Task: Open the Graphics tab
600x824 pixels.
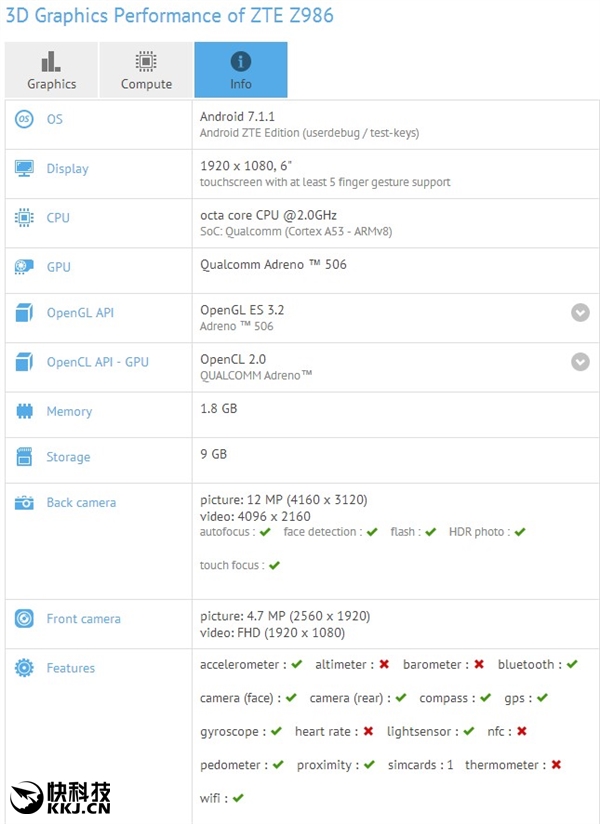Action: pyautogui.click(x=51, y=70)
